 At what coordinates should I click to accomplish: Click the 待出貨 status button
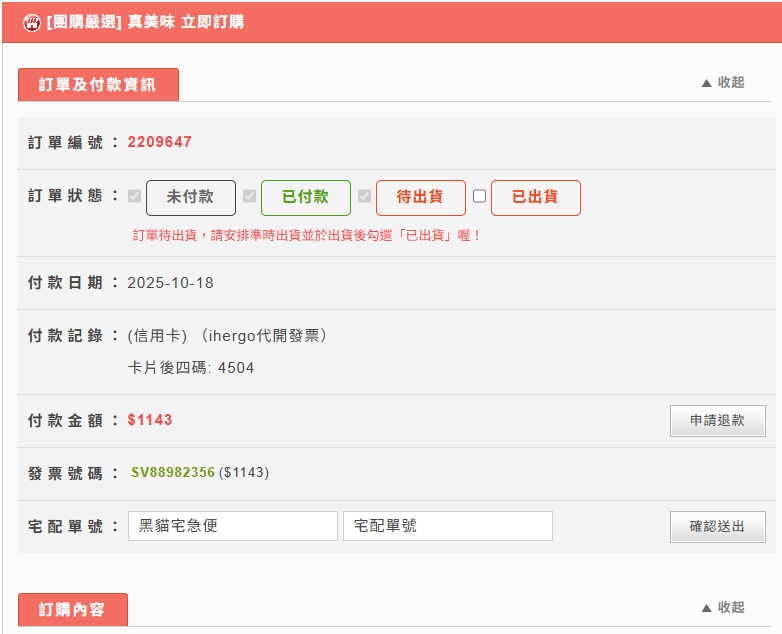point(420,198)
